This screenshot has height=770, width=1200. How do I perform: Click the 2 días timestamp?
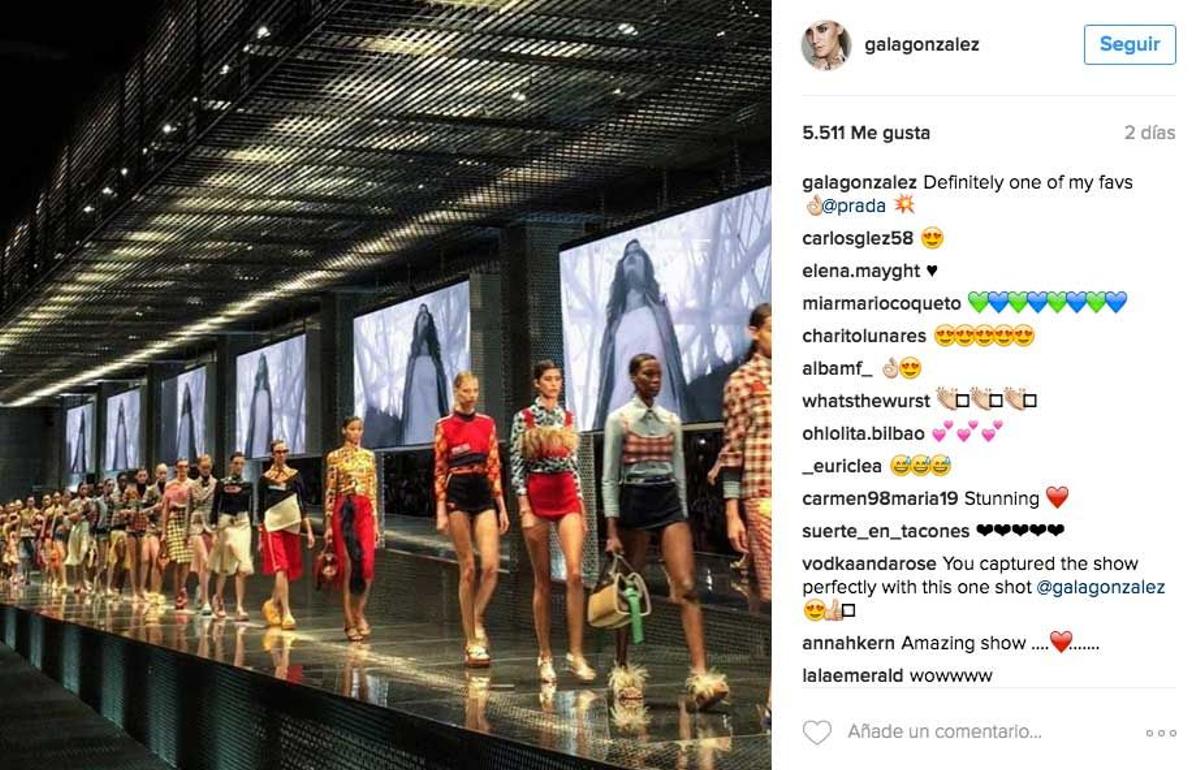pos(1150,133)
